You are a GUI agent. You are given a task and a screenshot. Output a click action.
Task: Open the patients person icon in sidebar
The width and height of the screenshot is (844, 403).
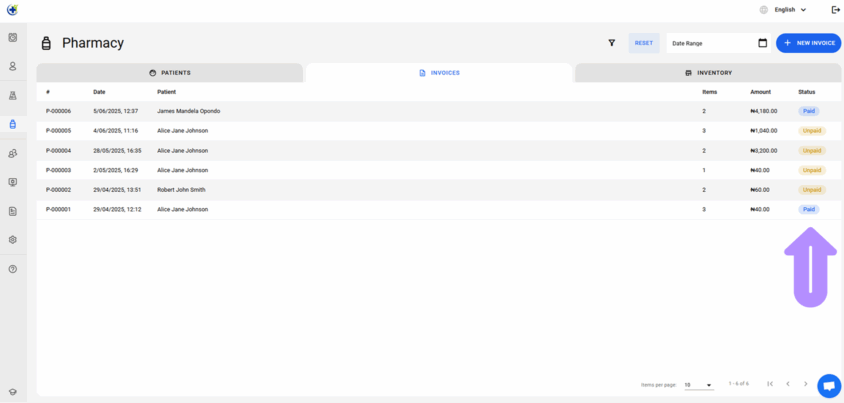[x=13, y=66]
